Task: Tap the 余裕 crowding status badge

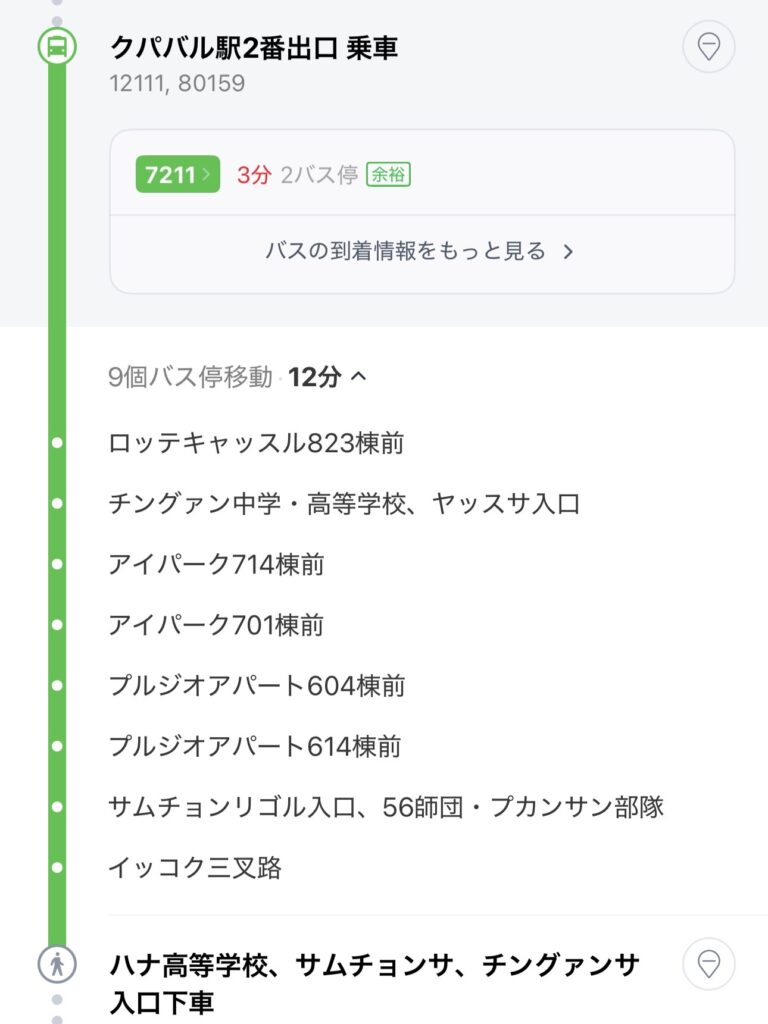Action: click(x=388, y=175)
